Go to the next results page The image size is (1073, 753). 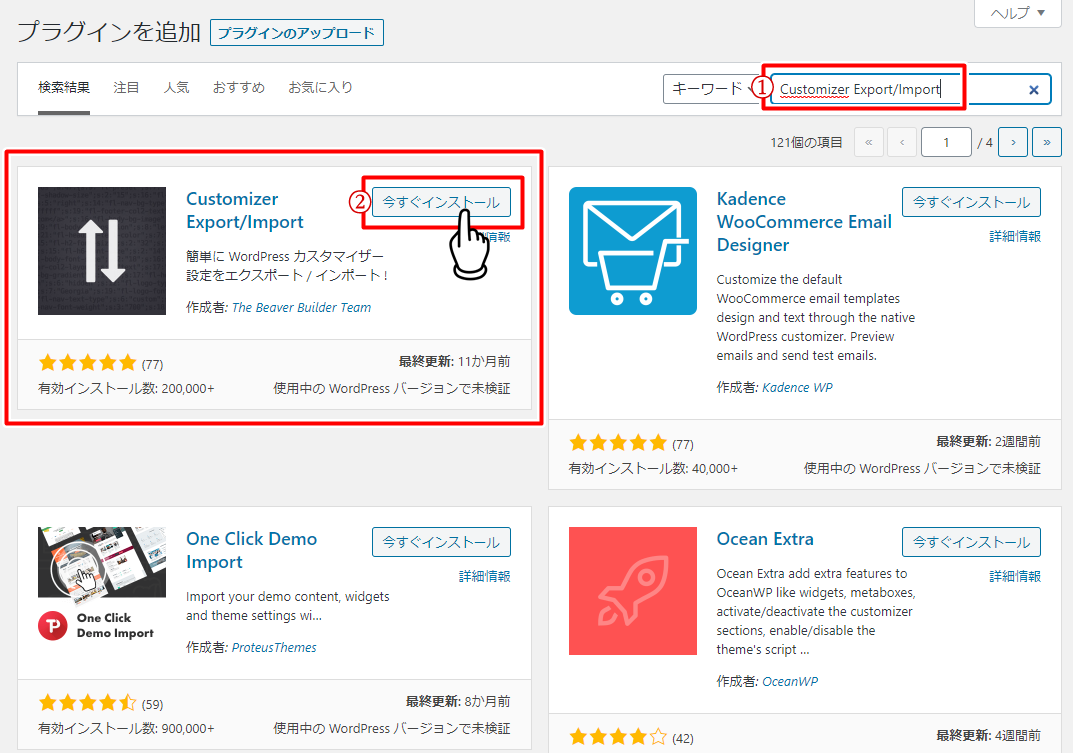click(1013, 142)
